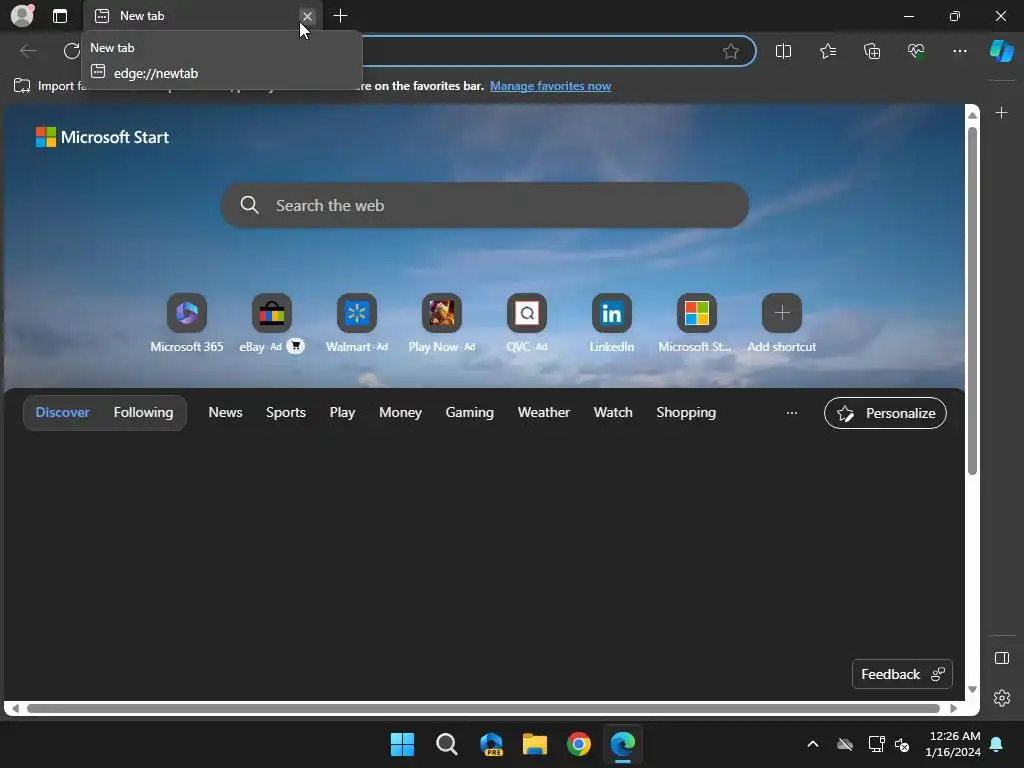Screen dimensions: 1024x768
Task: Open Windows taskbar search
Action: [x=447, y=744]
